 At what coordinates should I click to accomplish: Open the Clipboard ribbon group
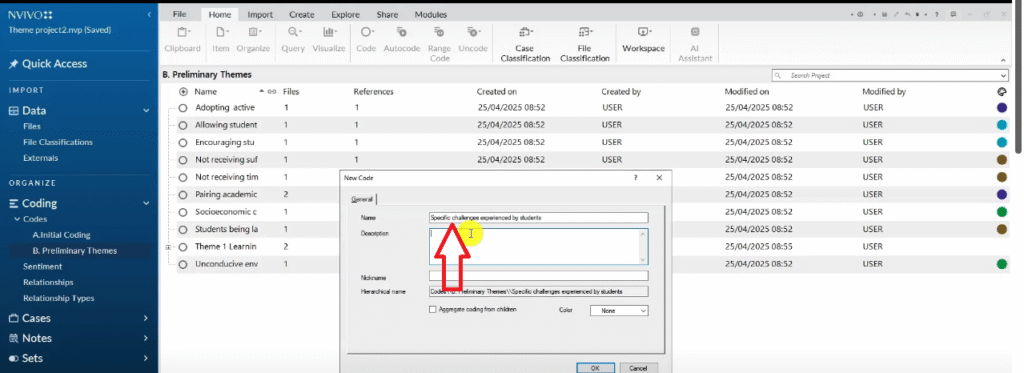coord(182,39)
